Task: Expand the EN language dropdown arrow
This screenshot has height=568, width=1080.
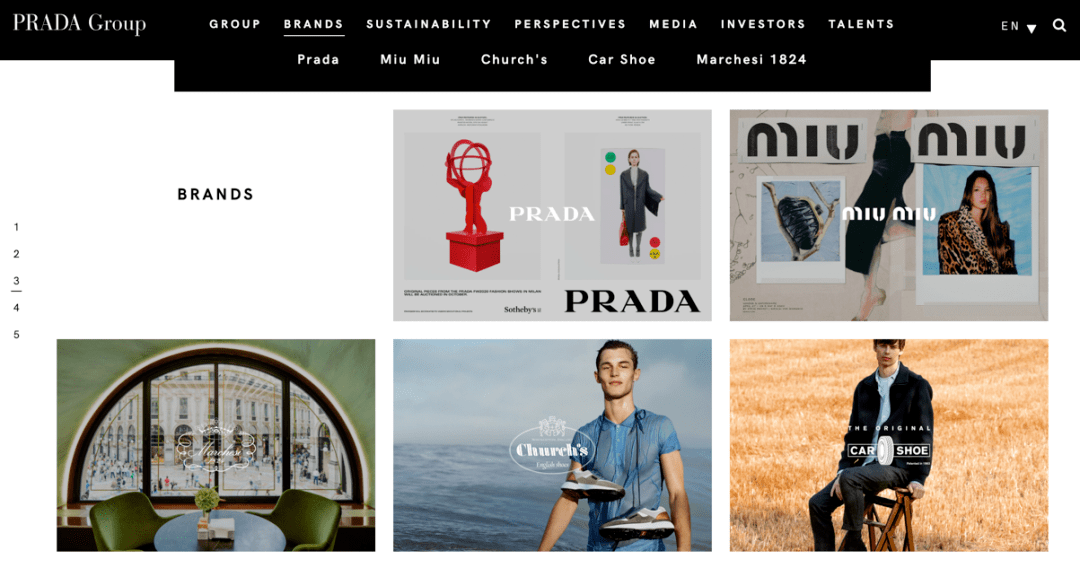Action: click(x=1032, y=28)
